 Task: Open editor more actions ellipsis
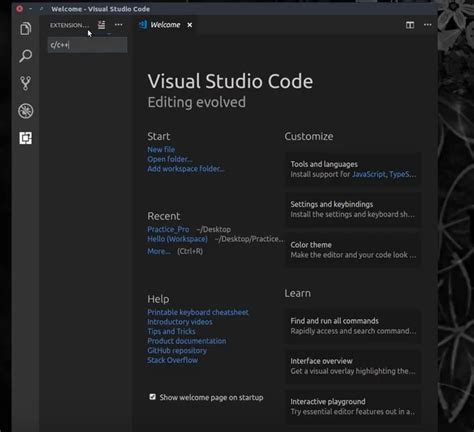pyautogui.click(x=428, y=25)
